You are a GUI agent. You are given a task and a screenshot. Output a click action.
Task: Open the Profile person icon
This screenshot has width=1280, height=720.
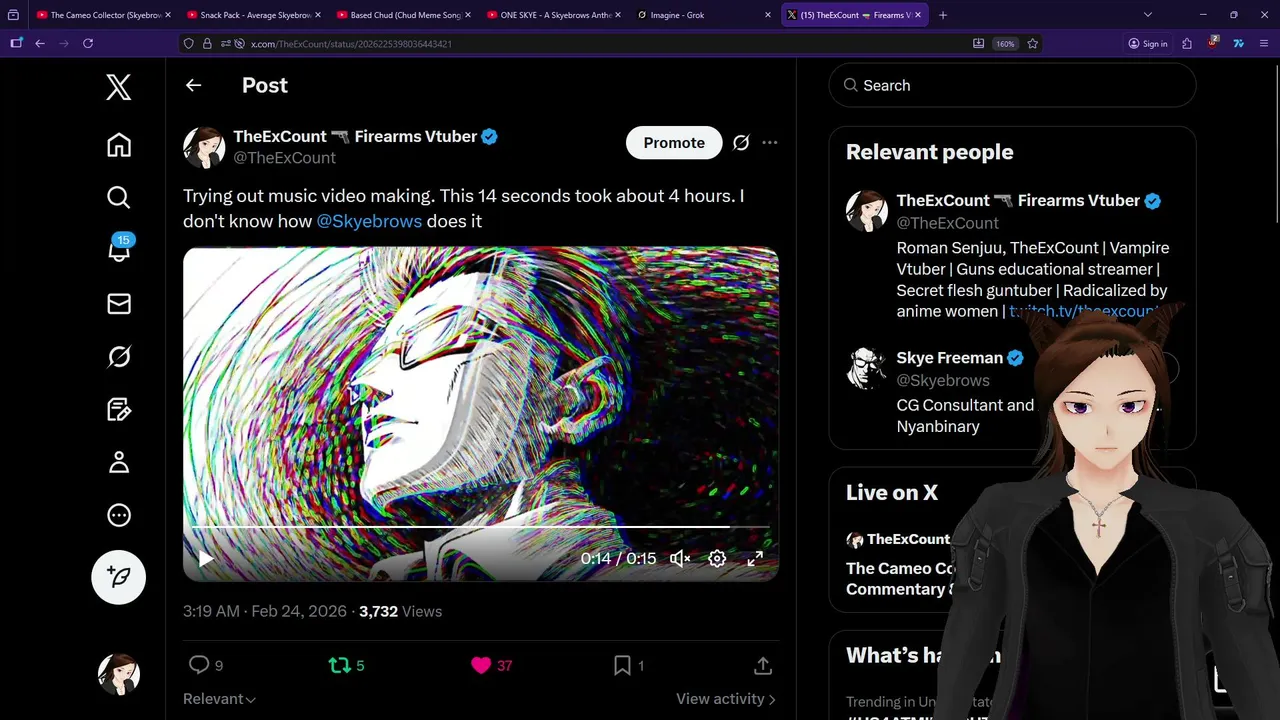click(119, 462)
